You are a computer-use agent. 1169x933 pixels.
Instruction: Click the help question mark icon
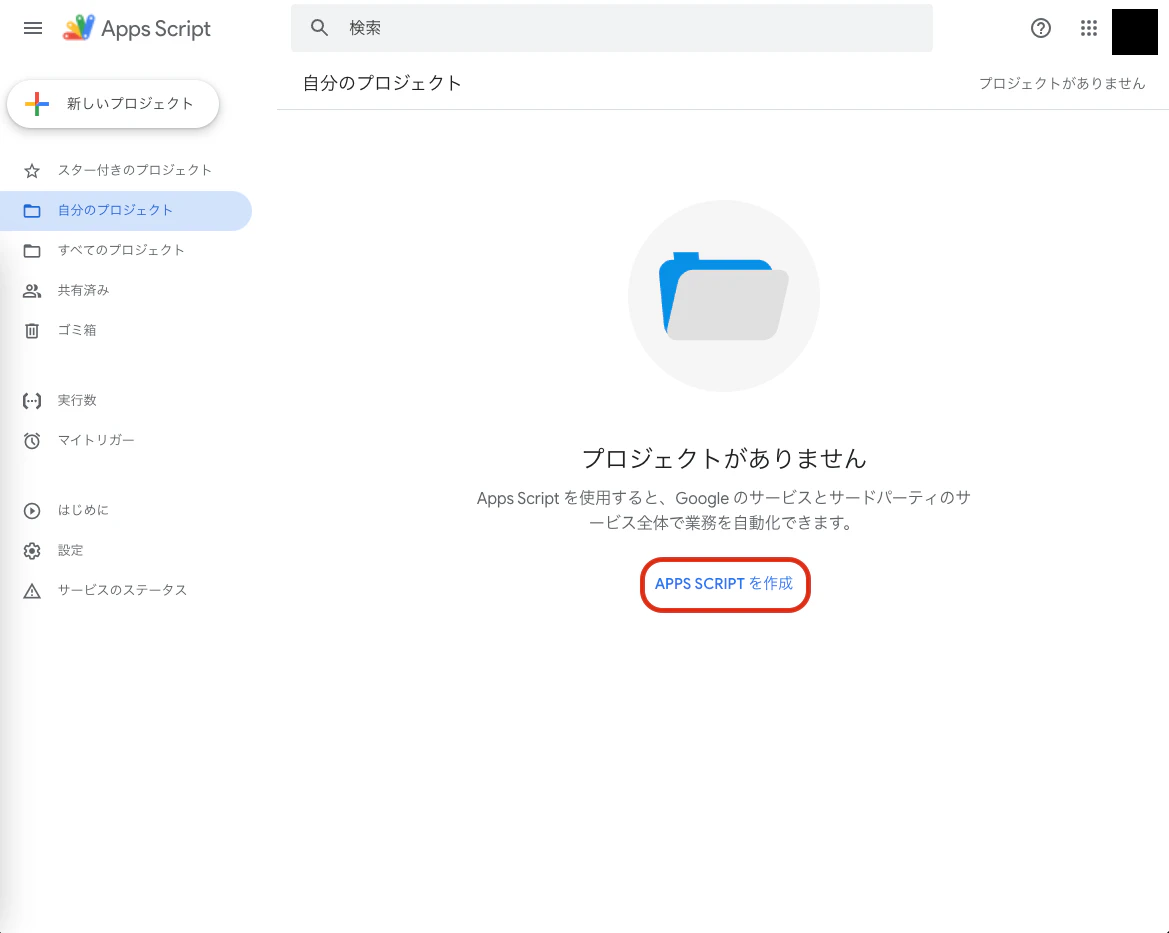click(1041, 28)
